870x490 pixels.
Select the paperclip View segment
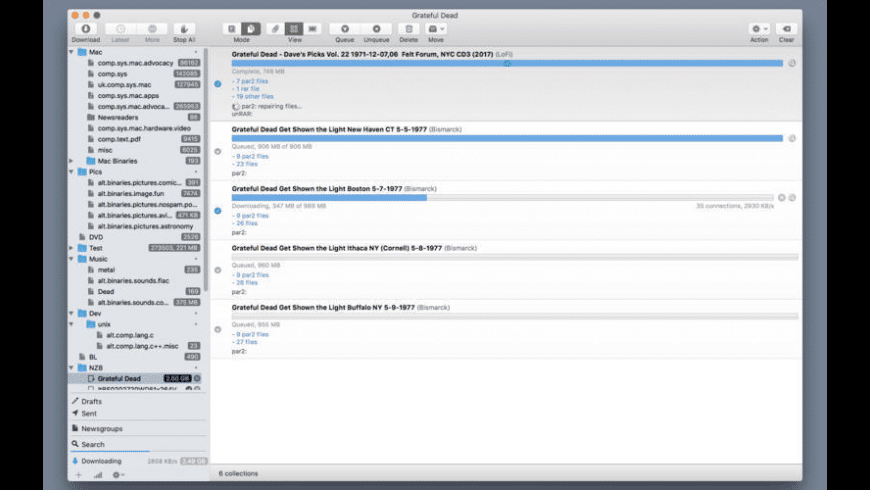coord(275,29)
